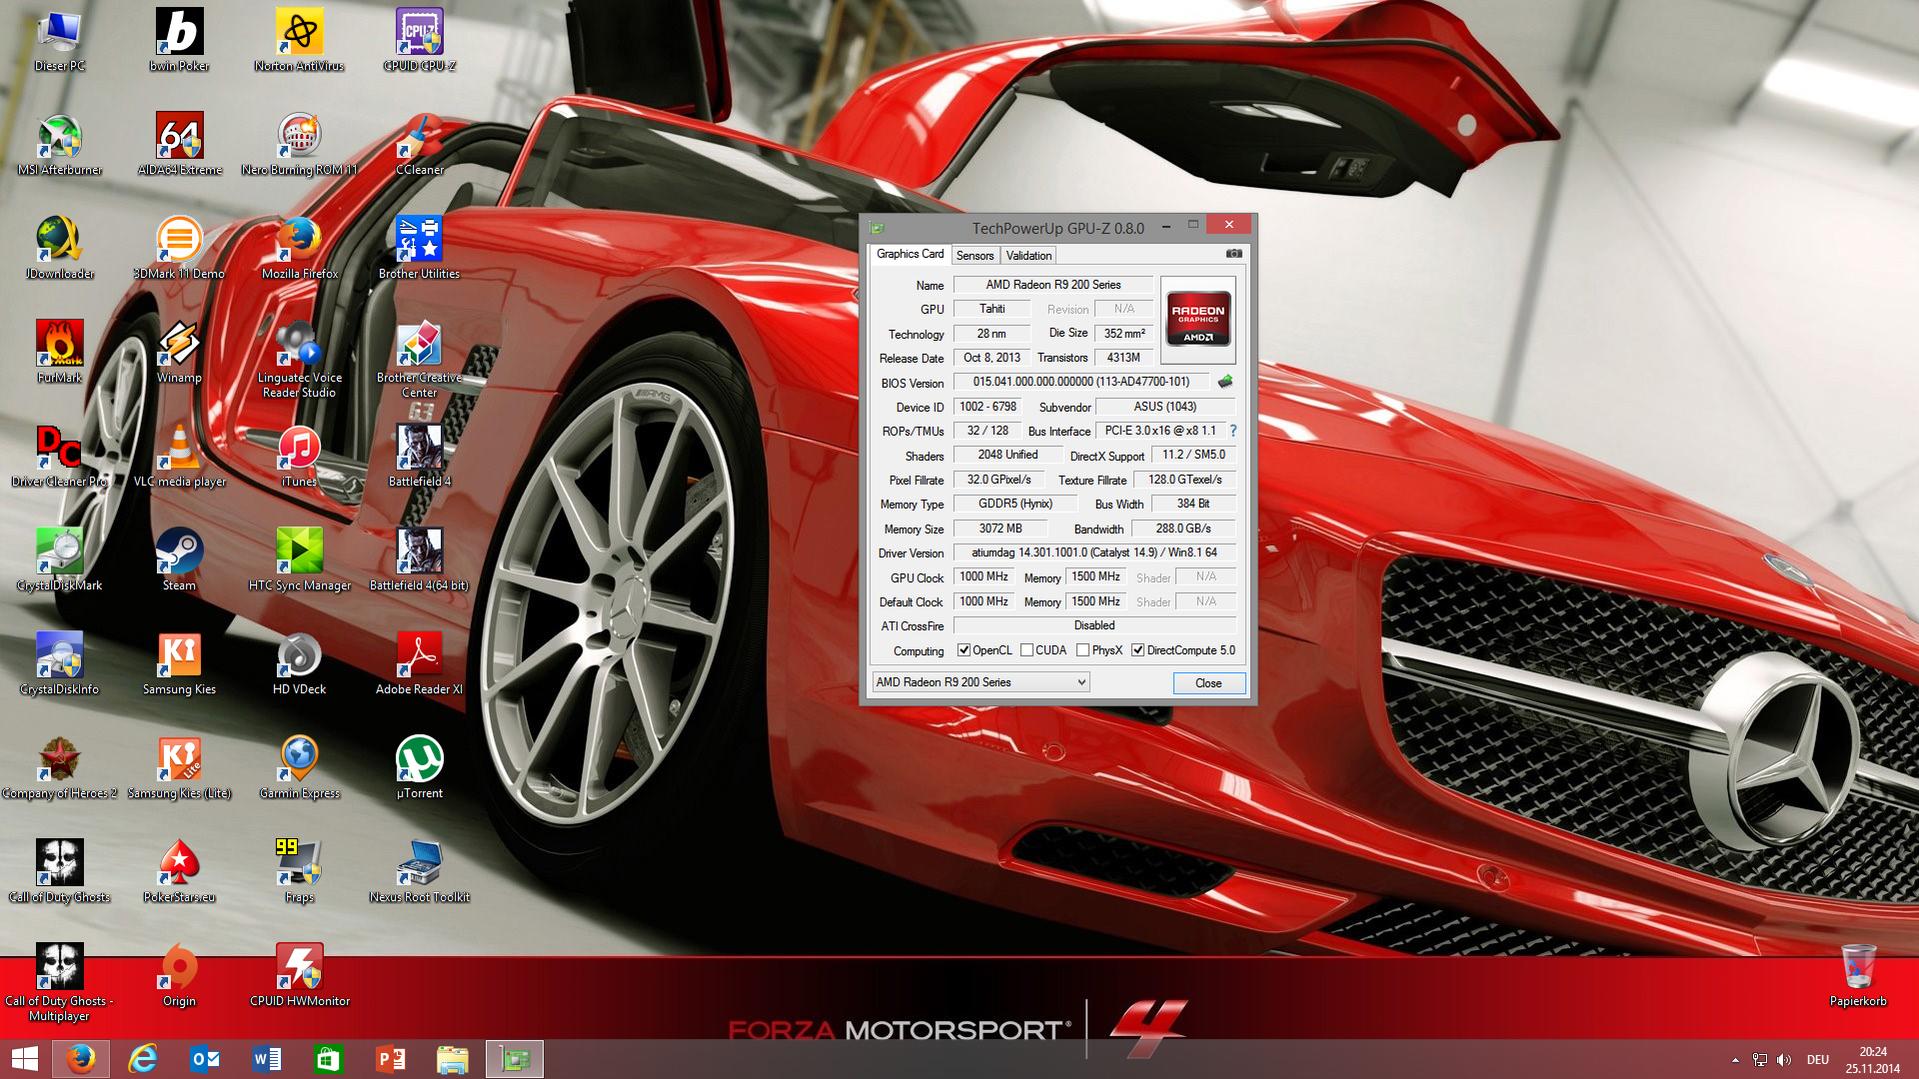
Task: Open the Bus Interface question mark help
Action: pyautogui.click(x=1233, y=431)
